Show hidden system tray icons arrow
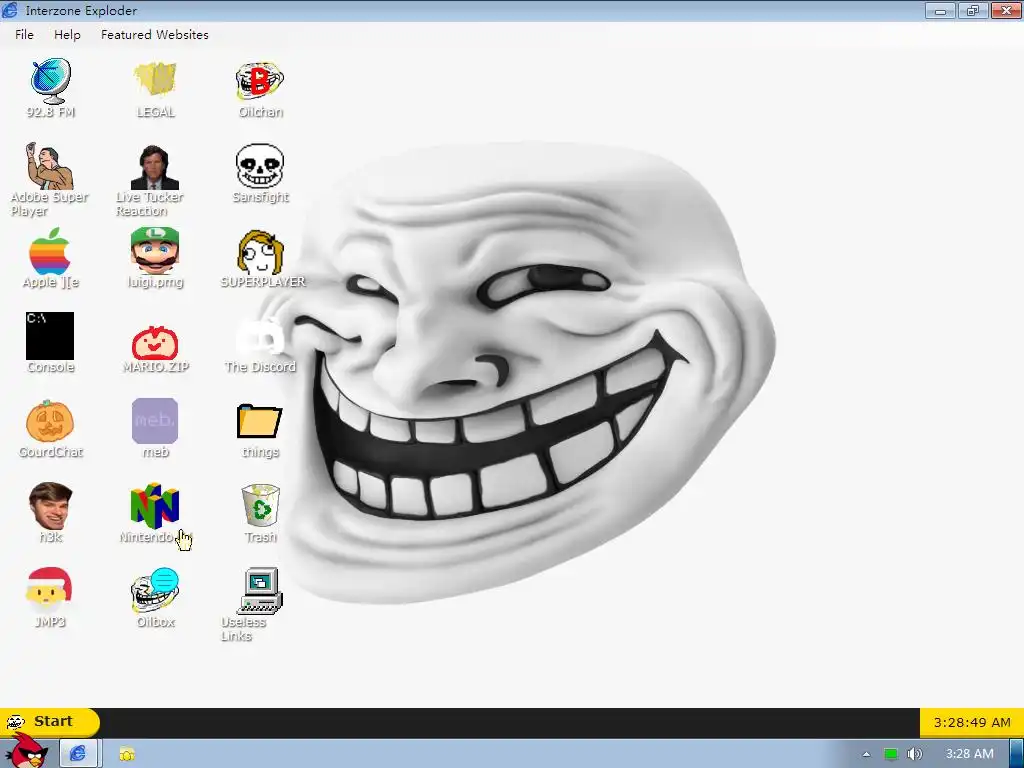Image resolution: width=1024 pixels, height=768 pixels. (x=866, y=755)
